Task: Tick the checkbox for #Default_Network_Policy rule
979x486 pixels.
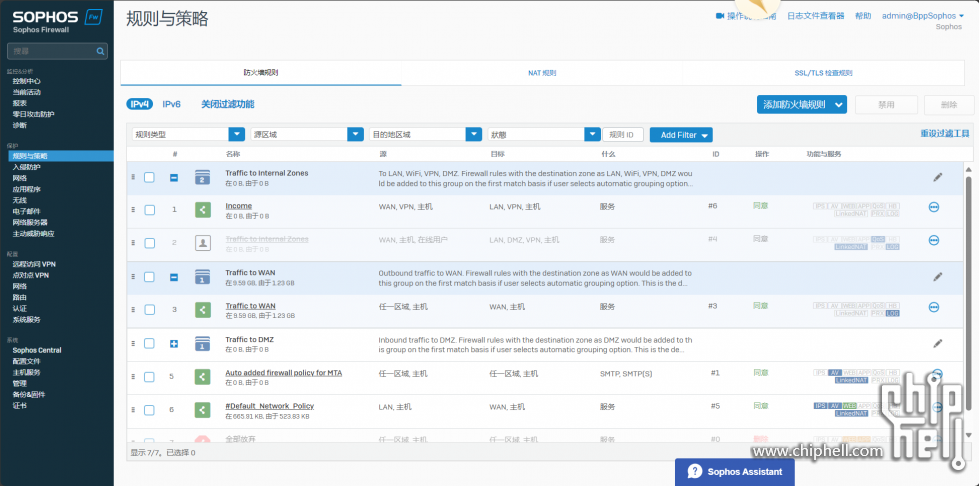Action: coord(149,410)
